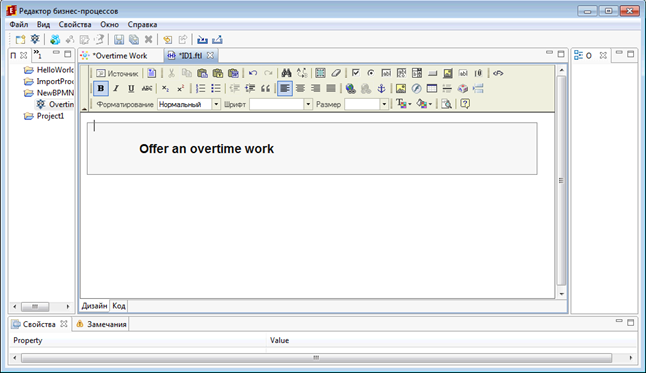Open the Шрифт font dropdown arrow
This screenshot has height=373, width=646.
pyautogui.click(x=308, y=104)
